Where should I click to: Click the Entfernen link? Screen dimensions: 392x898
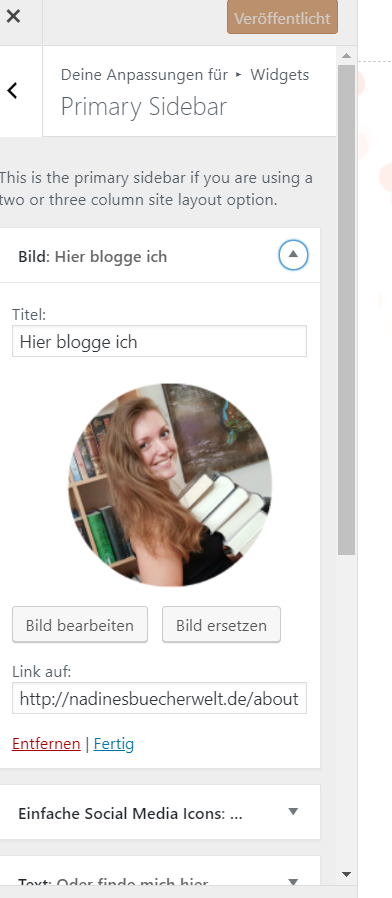(x=46, y=743)
